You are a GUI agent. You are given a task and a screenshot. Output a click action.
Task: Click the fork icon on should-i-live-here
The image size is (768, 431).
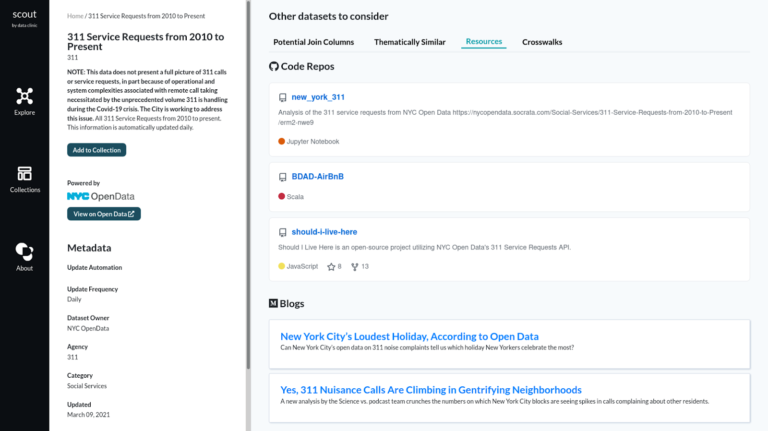coord(355,266)
